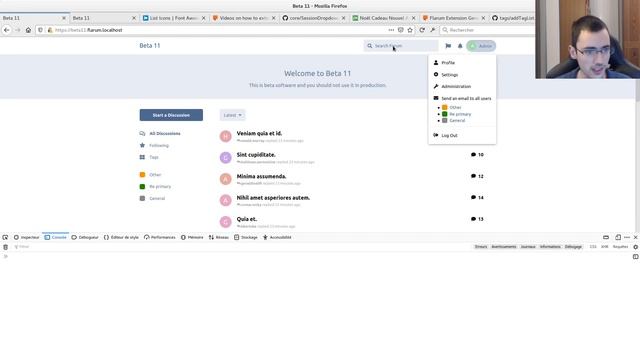Open the Latest sort dropdown
Screen dimensions: 640x360
click(232, 115)
